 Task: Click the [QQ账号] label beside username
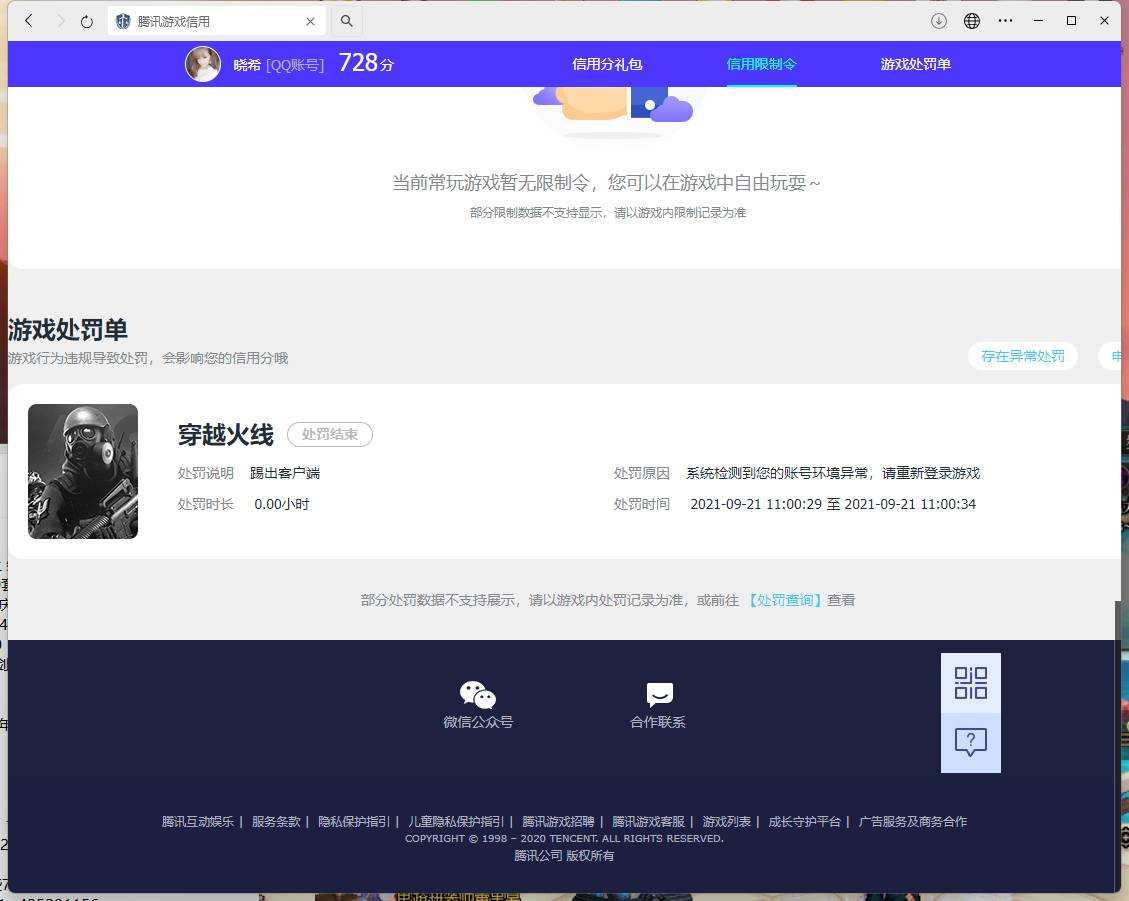(x=295, y=65)
